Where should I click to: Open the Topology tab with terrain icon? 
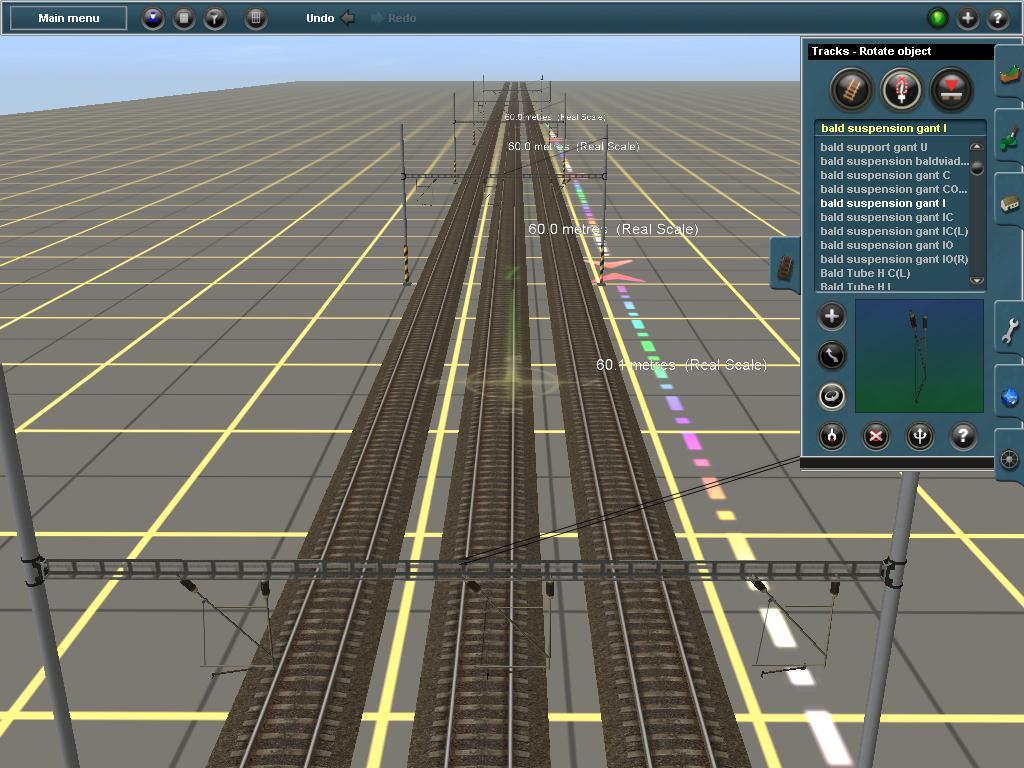1010,73
